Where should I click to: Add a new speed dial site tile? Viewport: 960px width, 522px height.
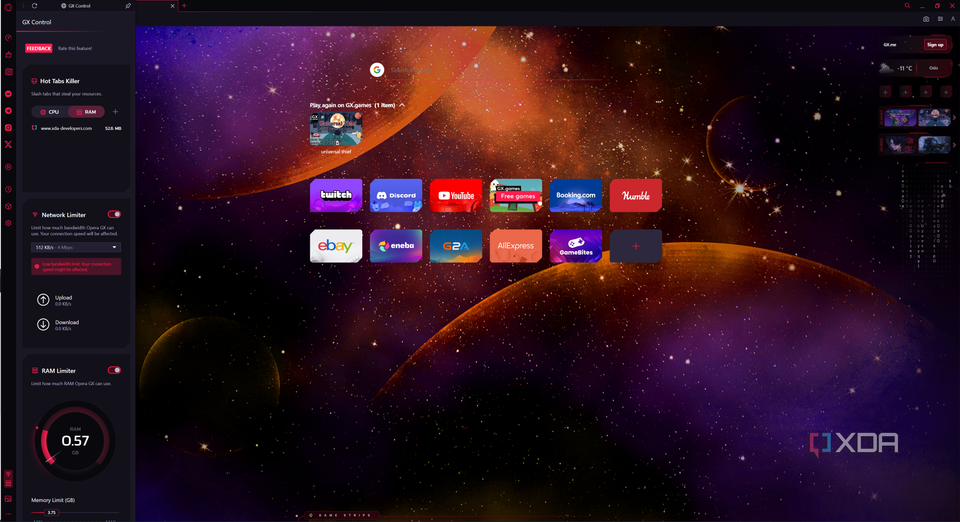636,246
